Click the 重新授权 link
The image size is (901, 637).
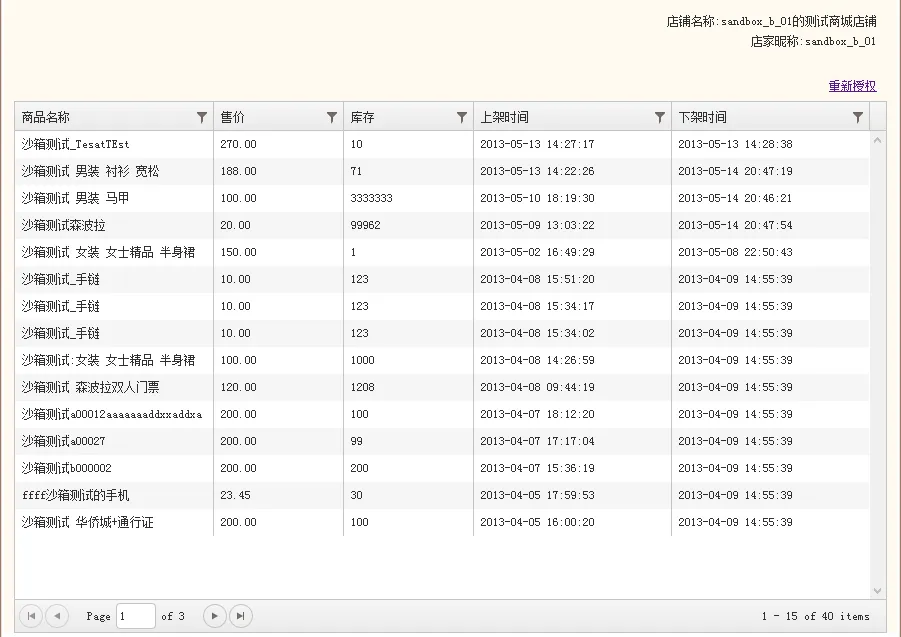click(x=852, y=86)
